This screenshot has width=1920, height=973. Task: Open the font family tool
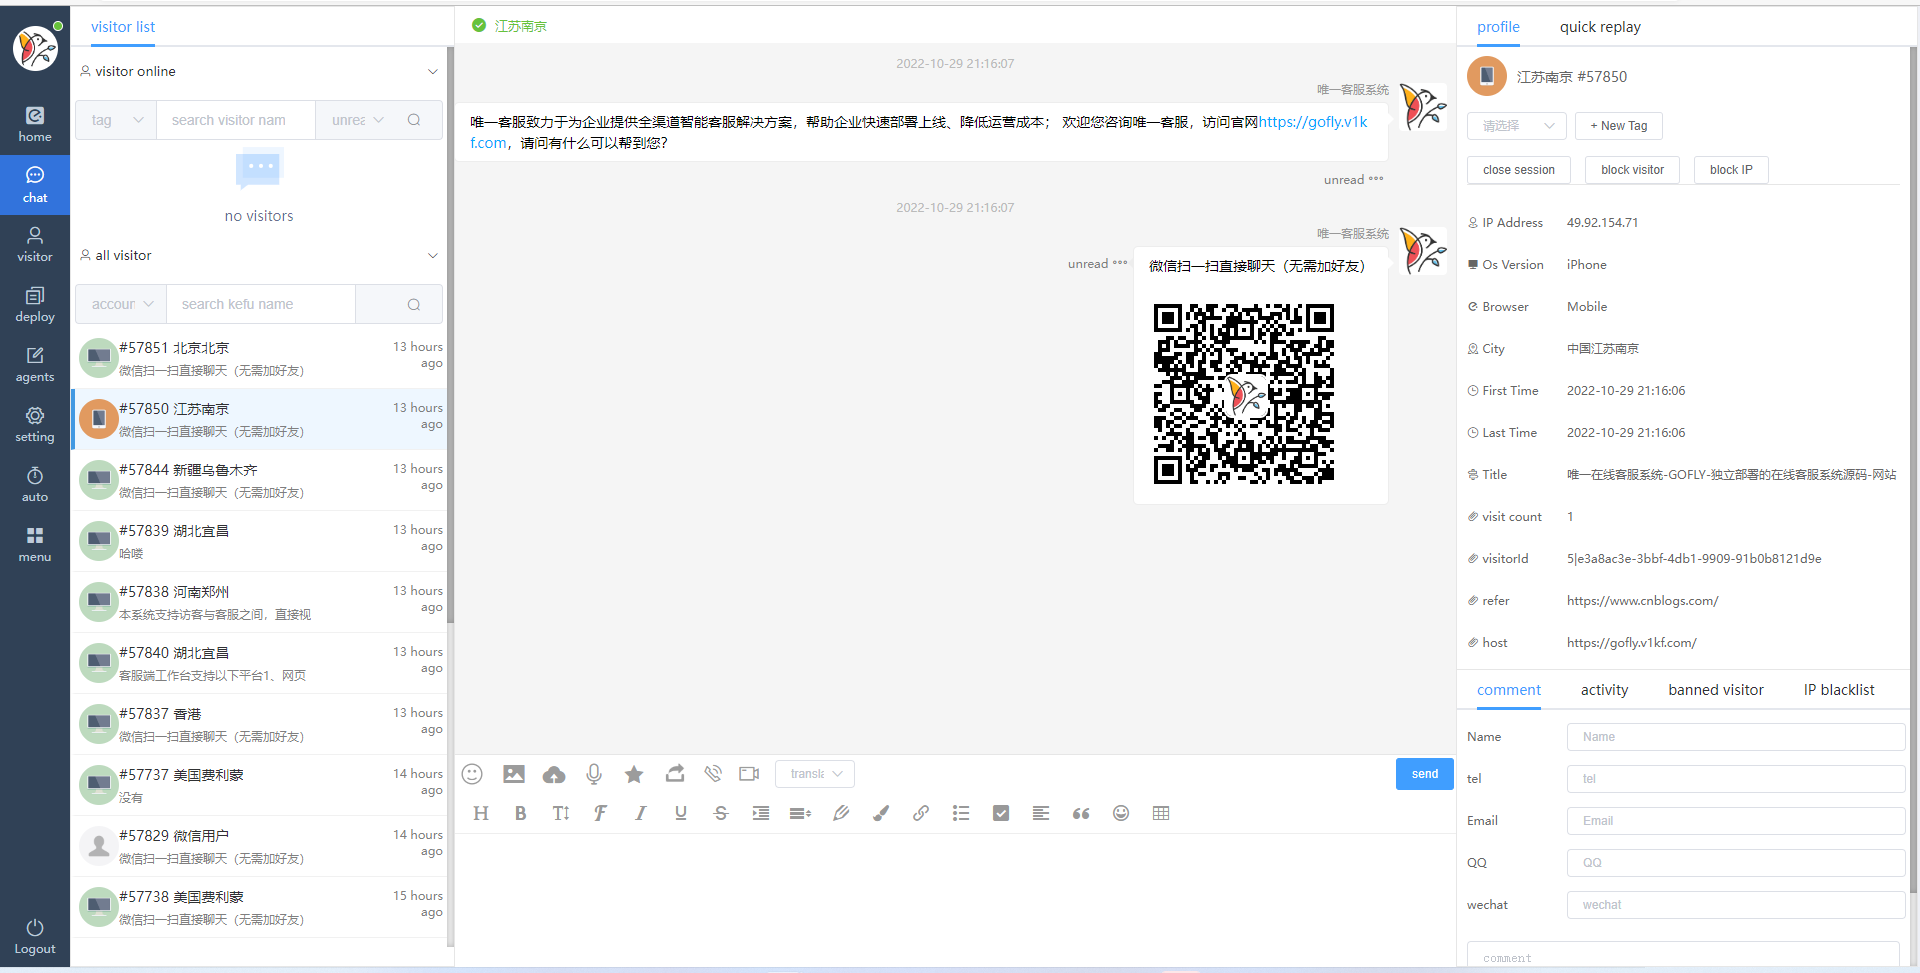(600, 813)
